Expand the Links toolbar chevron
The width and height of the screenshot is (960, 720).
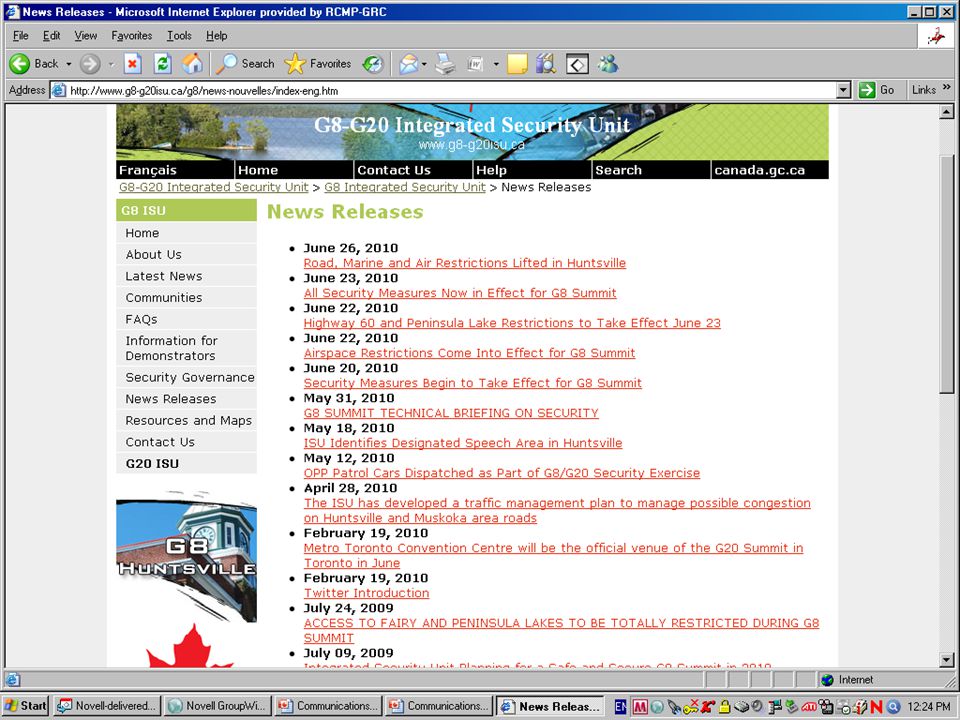point(947,87)
